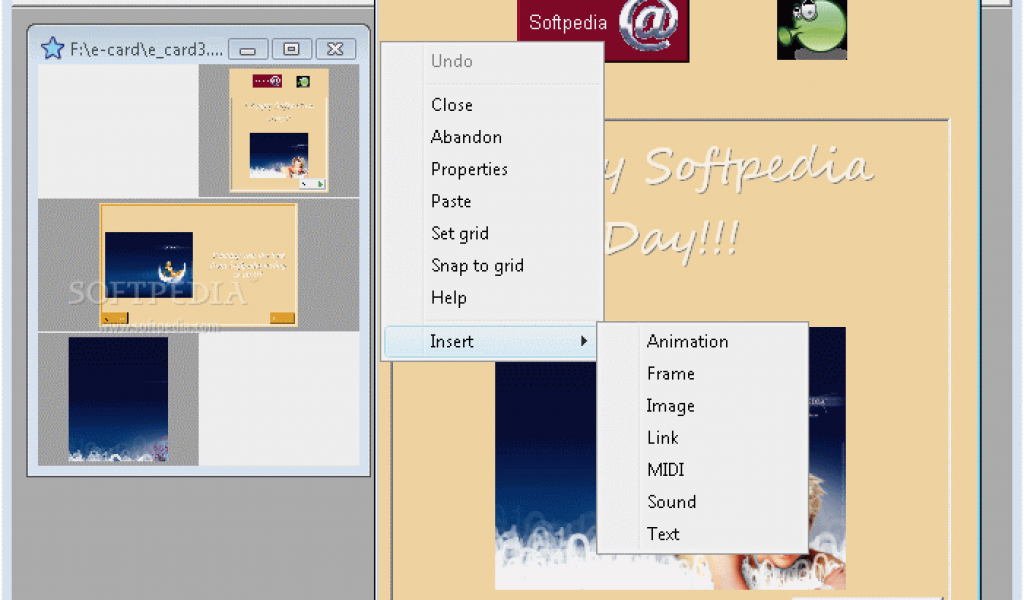Viewport: 1024px width, 600px height.
Task: Select the bottom dark blue image thumbnail
Action: pyautogui.click(x=118, y=399)
